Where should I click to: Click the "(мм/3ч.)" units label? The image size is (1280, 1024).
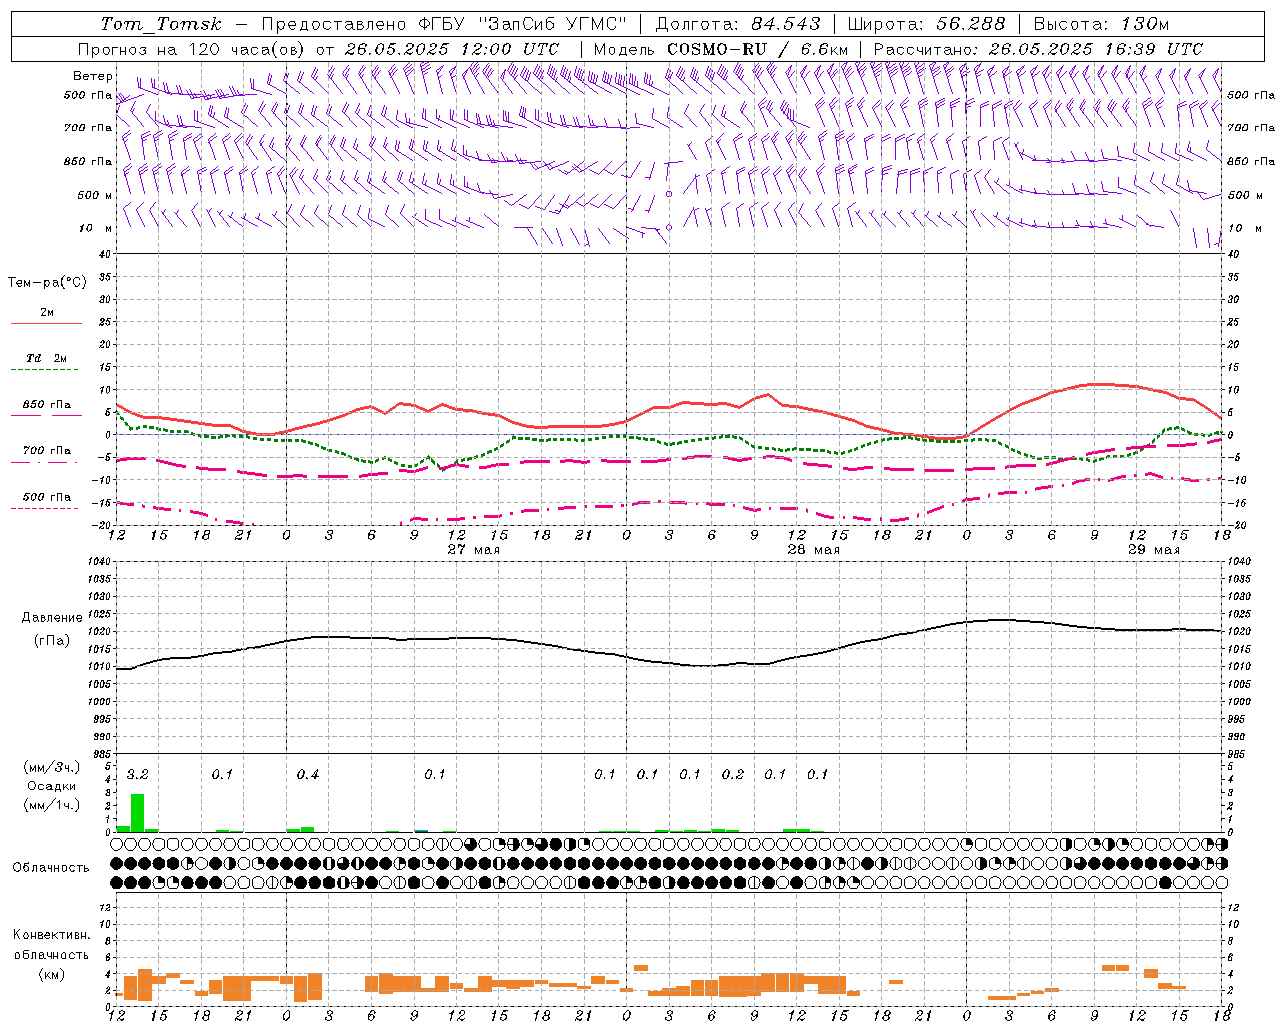(51, 767)
